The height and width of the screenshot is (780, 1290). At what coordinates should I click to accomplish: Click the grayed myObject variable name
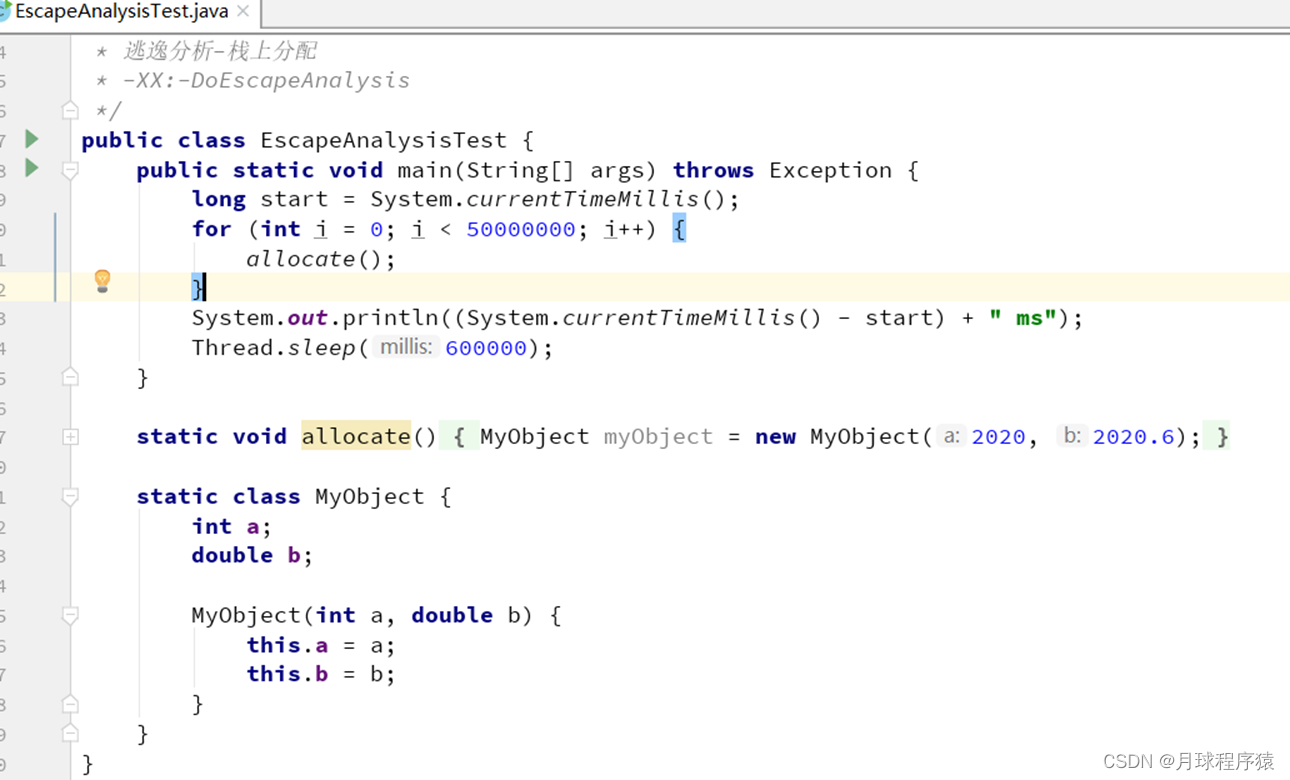658,436
